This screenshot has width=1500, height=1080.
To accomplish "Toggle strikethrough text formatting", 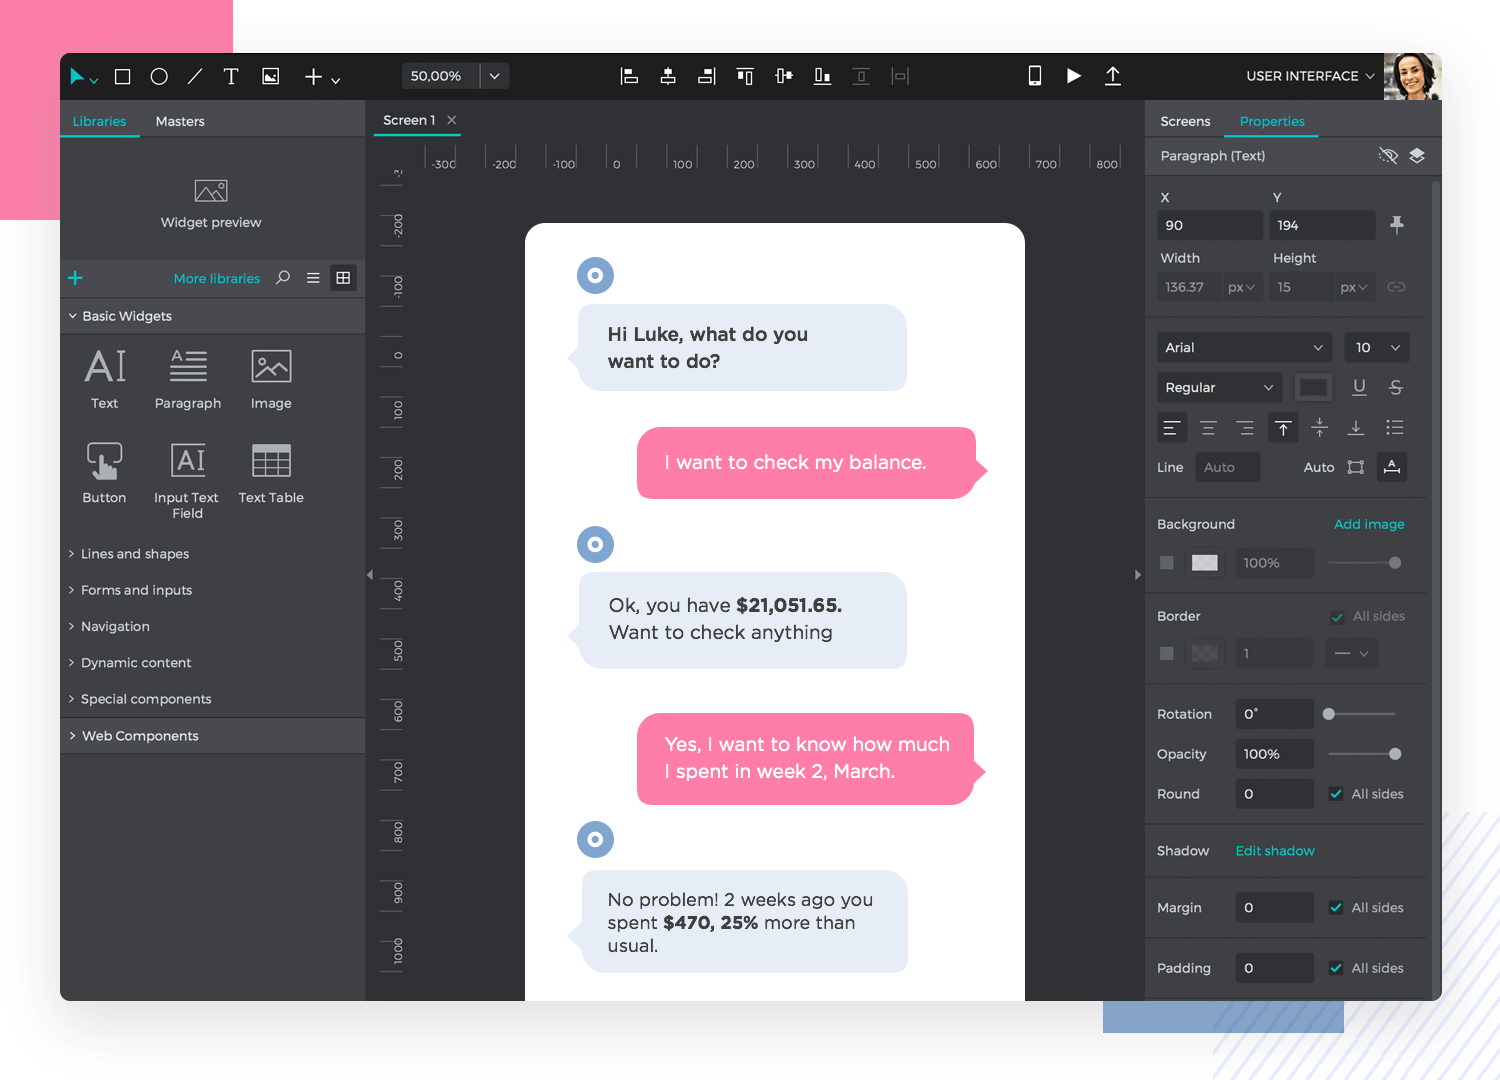I will 1396,387.
